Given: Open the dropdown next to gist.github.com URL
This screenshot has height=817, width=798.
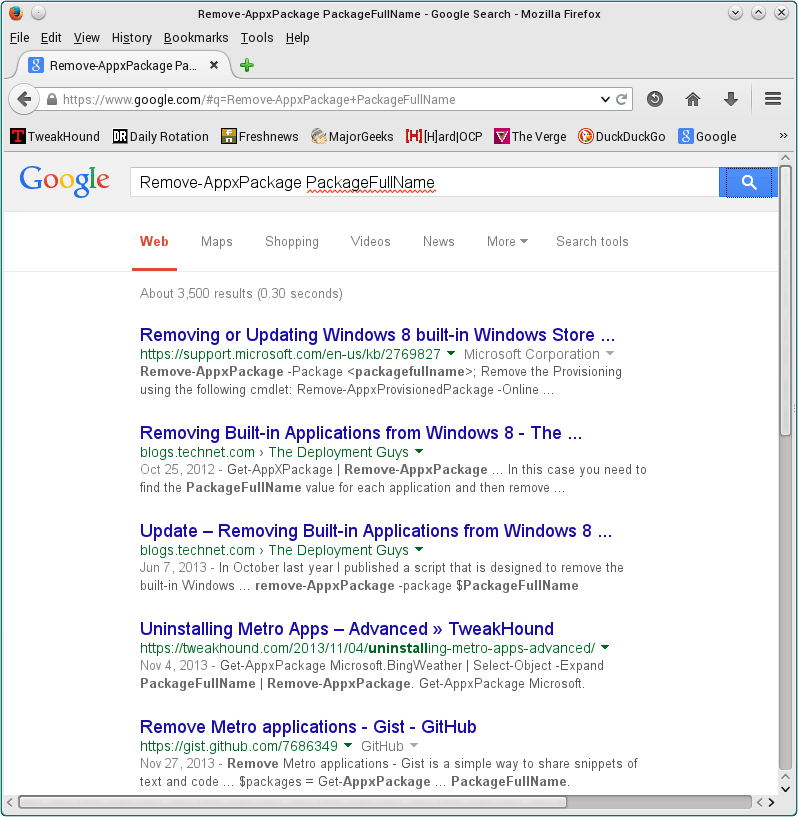Looking at the screenshot, I should [348, 745].
